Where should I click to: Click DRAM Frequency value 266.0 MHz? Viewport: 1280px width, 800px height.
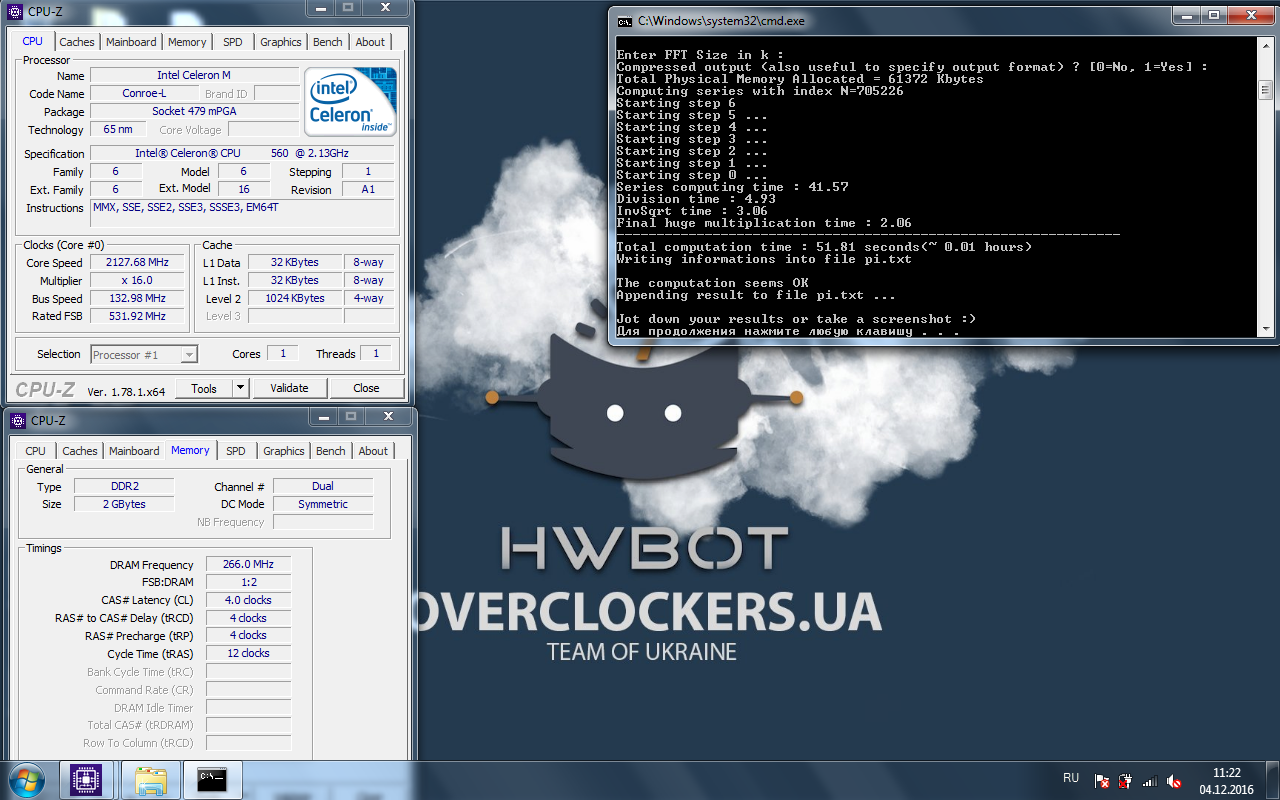[x=248, y=564]
